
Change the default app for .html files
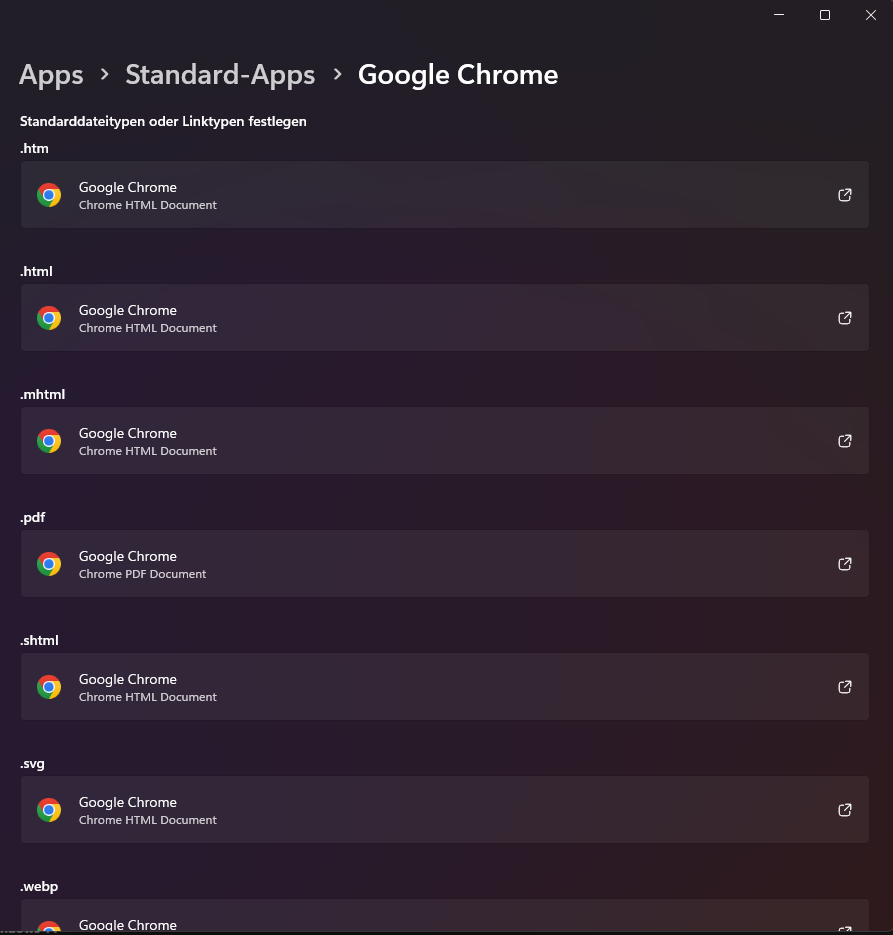pos(444,318)
